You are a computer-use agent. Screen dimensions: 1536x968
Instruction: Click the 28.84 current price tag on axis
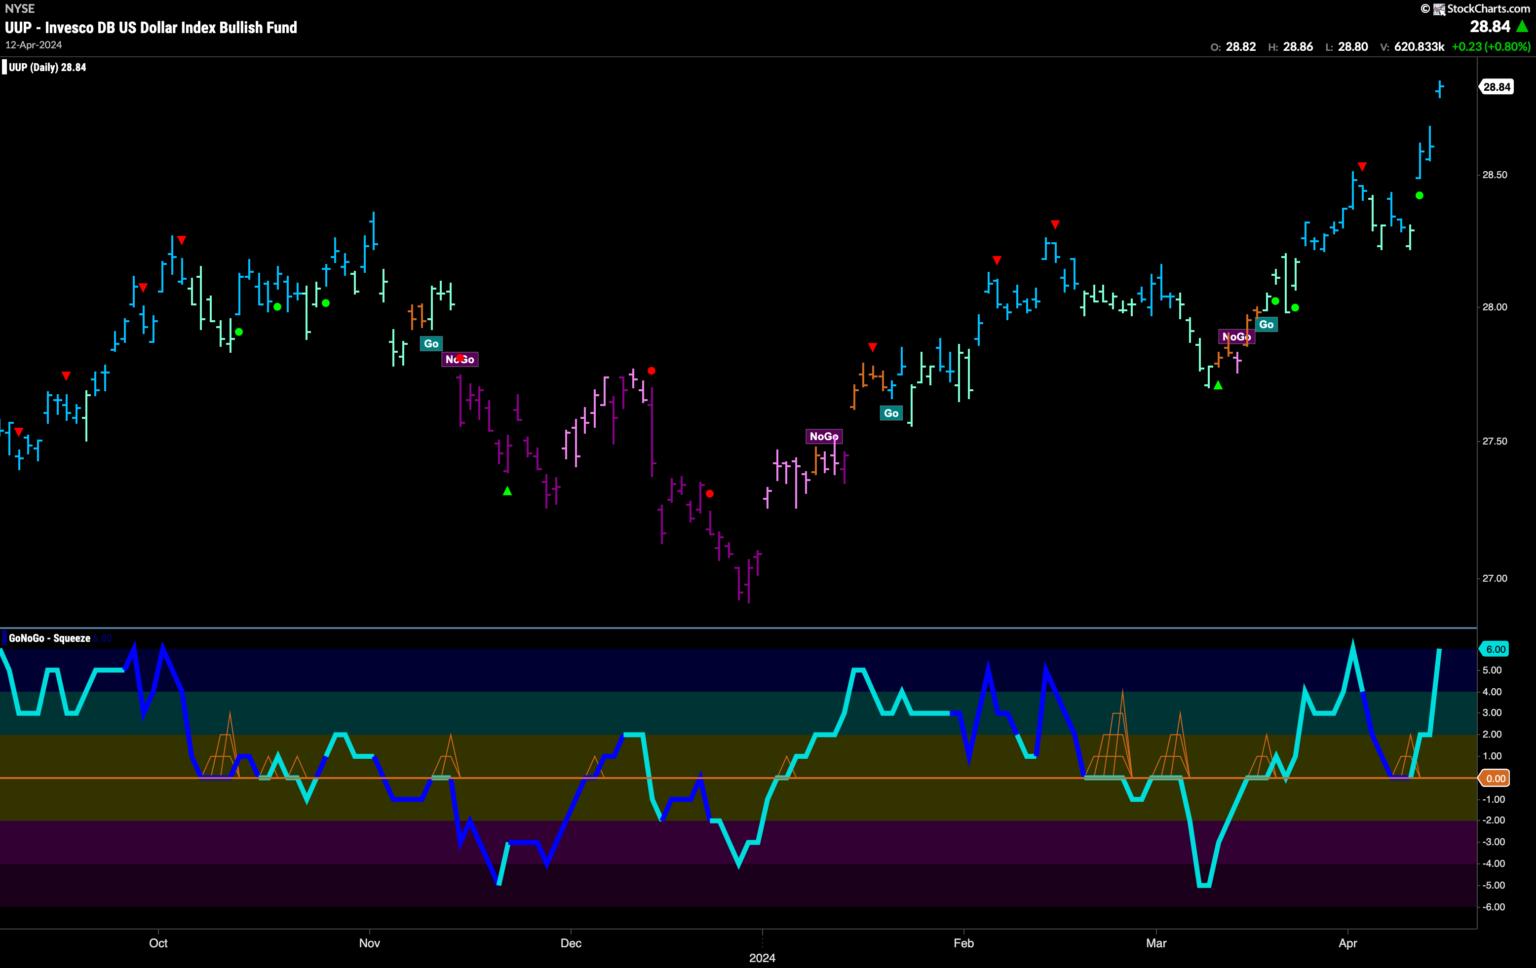point(1496,87)
